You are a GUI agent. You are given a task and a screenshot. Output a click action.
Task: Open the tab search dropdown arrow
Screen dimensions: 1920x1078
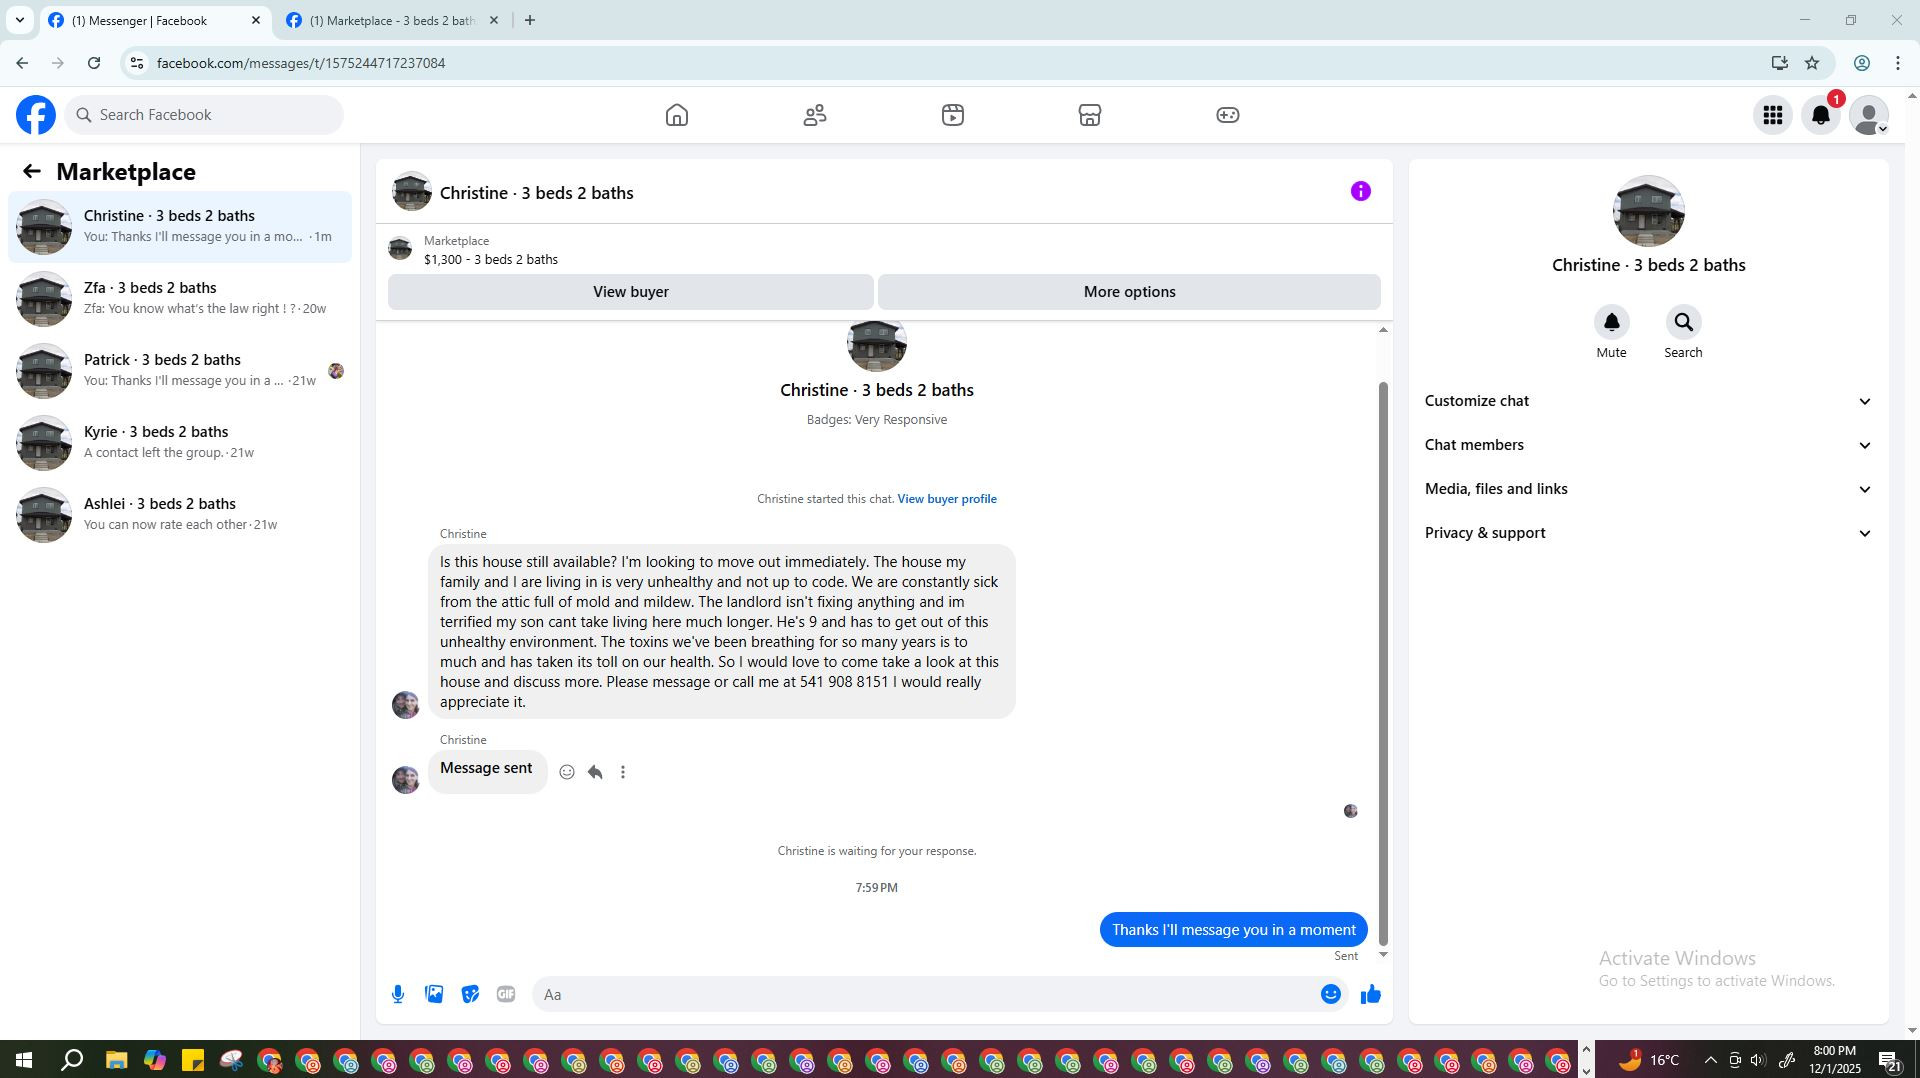(19, 20)
